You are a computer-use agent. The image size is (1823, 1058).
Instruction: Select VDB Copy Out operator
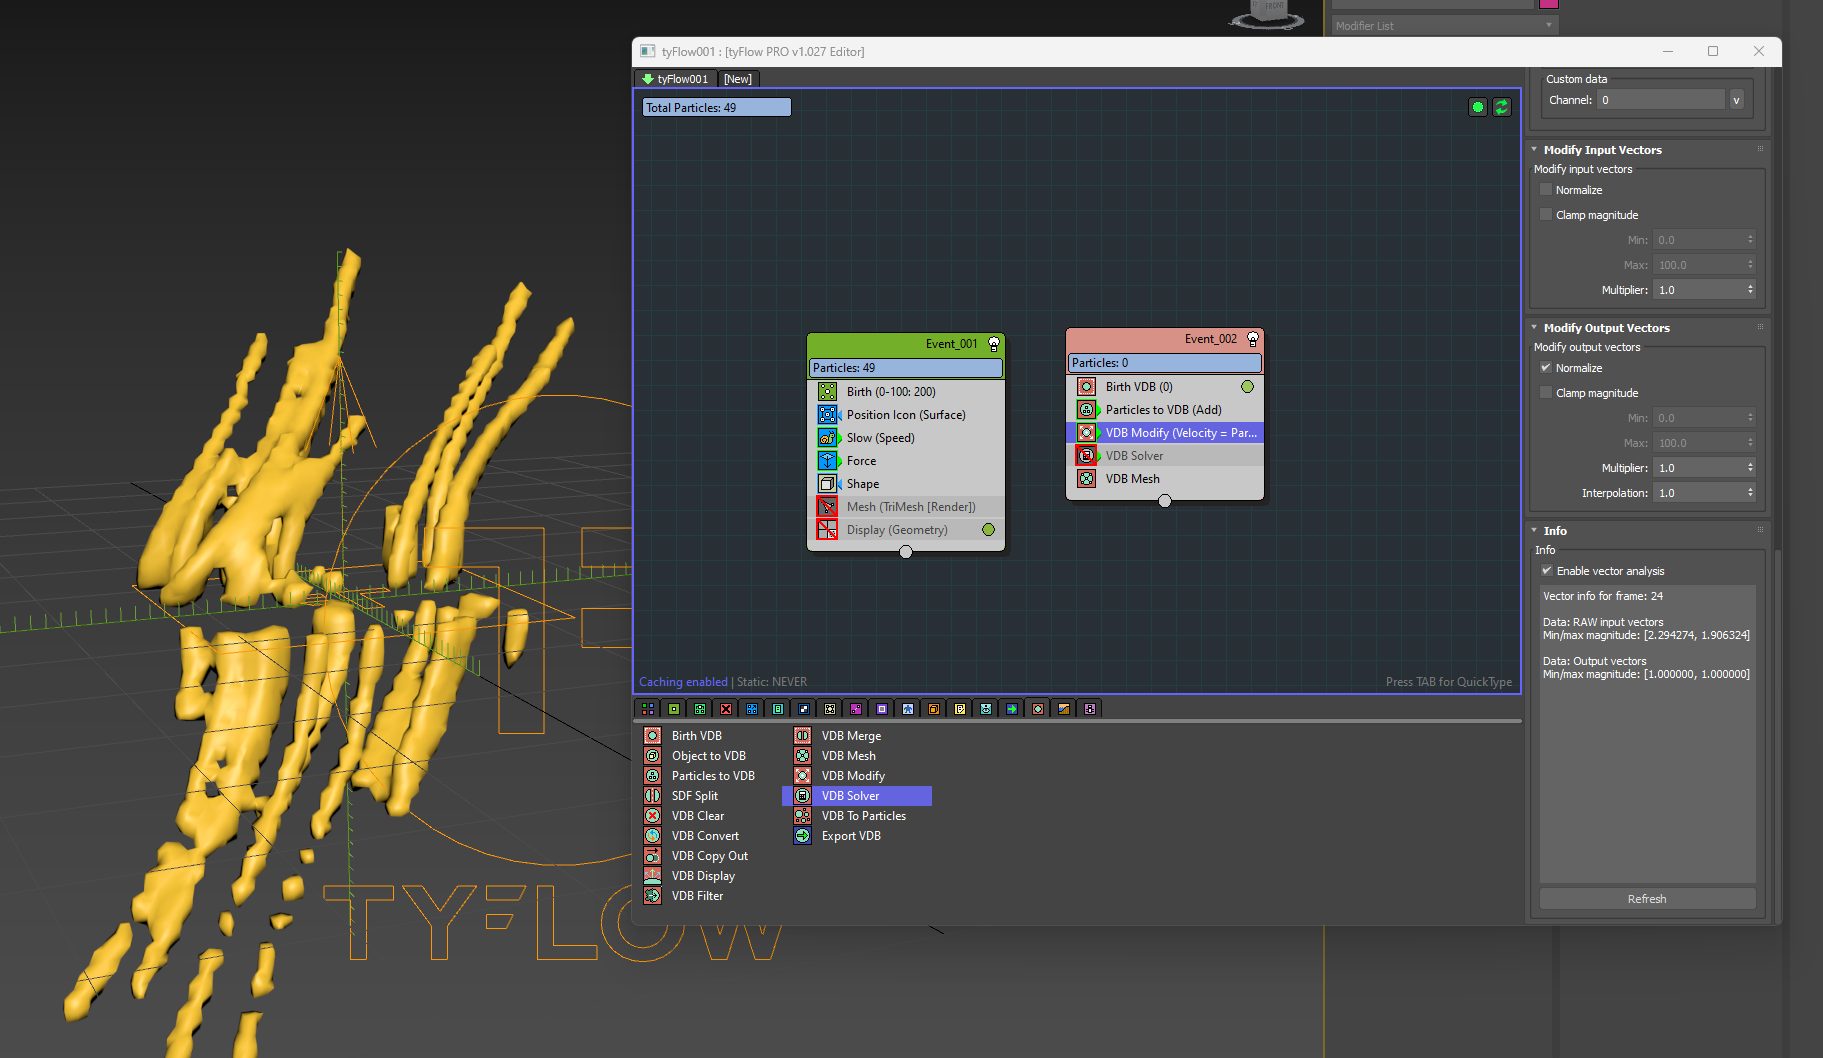(x=710, y=856)
